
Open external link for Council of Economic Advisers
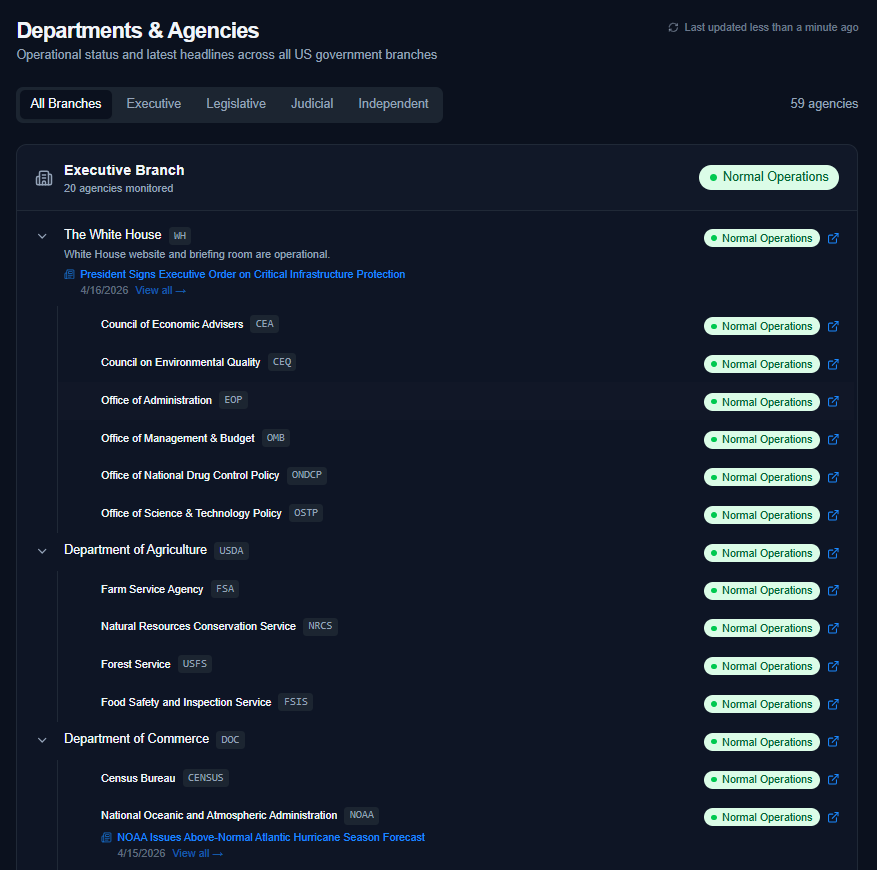coord(833,326)
